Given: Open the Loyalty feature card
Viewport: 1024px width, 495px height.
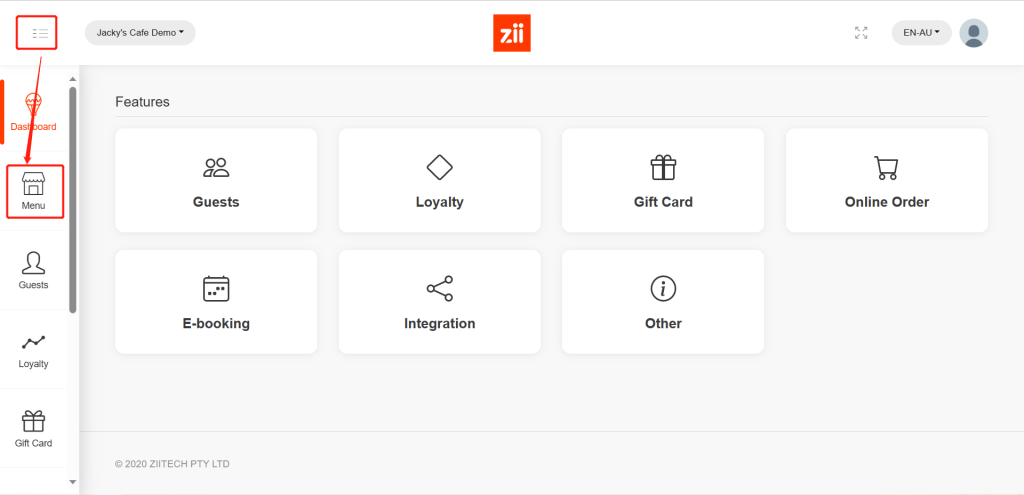Looking at the screenshot, I should click(x=440, y=180).
